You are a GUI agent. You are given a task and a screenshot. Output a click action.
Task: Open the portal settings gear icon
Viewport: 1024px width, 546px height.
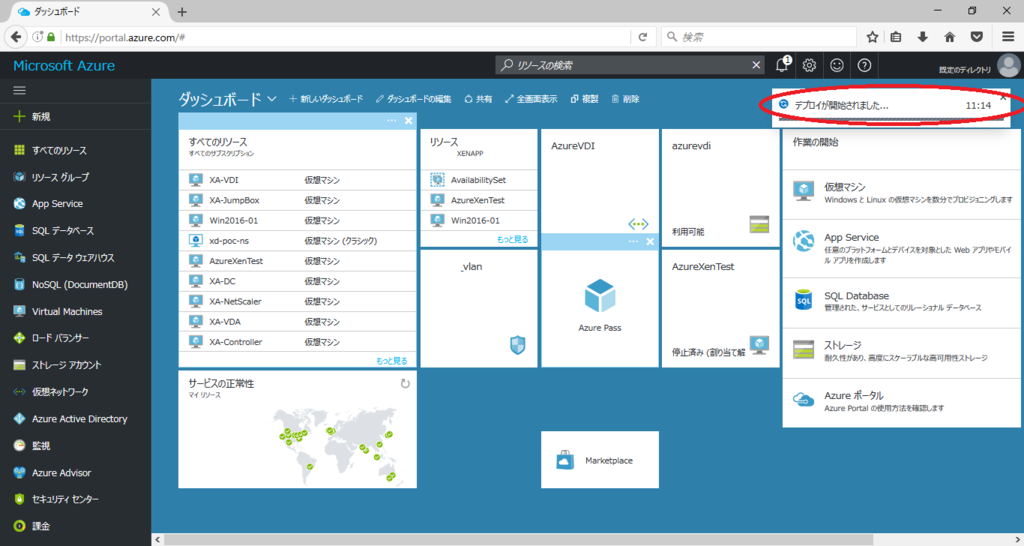[x=810, y=65]
